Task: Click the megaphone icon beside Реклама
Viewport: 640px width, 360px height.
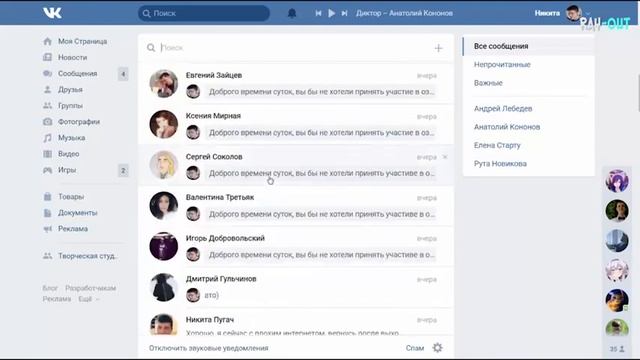Action: (47, 229)
